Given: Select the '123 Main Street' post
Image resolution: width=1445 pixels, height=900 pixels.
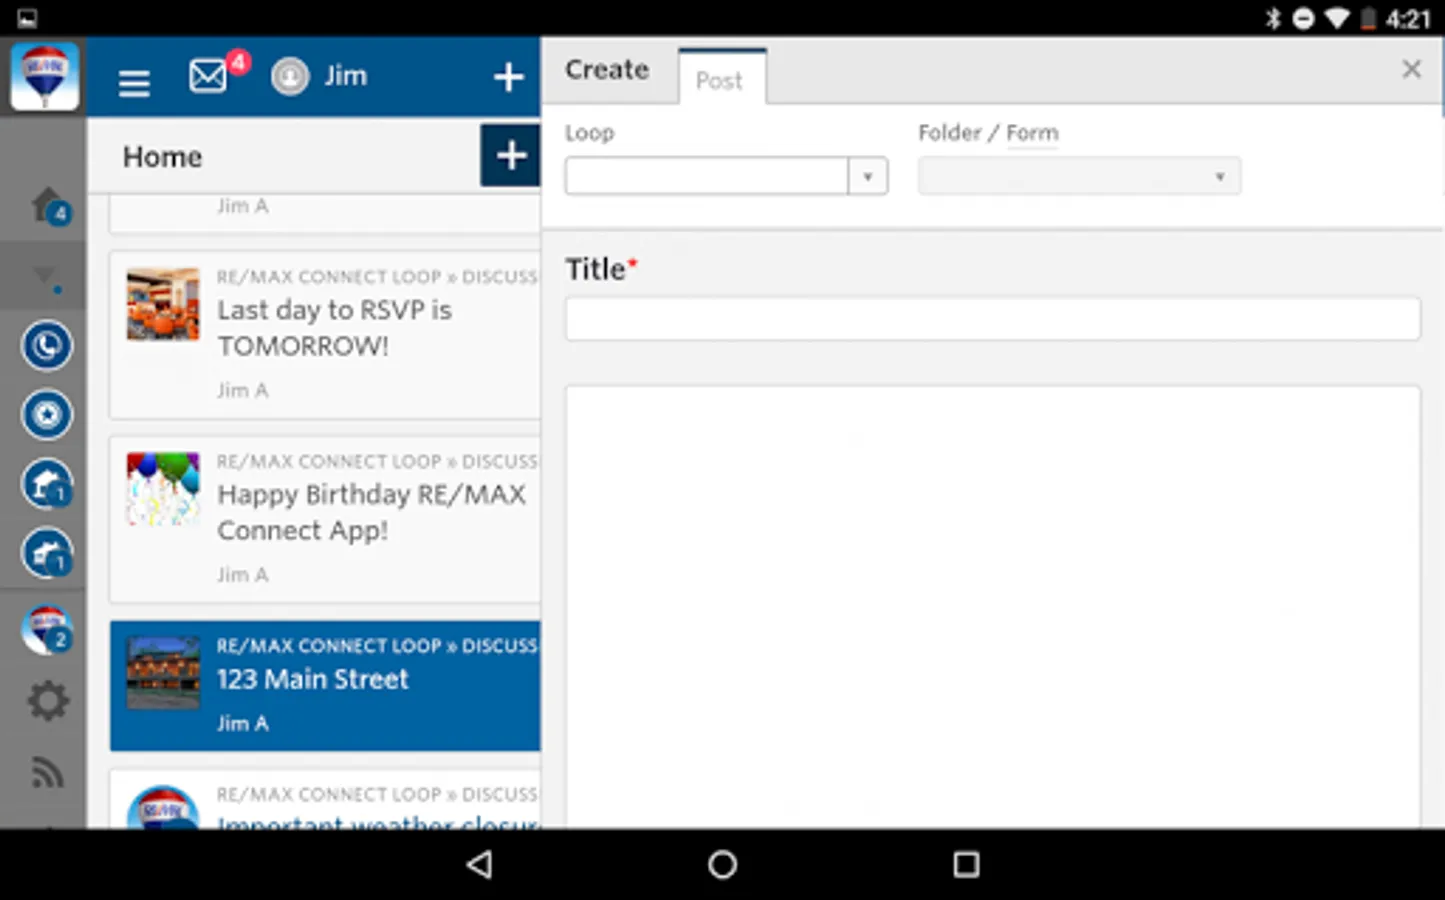Looking at the screenshot, I should coord(325,686).
